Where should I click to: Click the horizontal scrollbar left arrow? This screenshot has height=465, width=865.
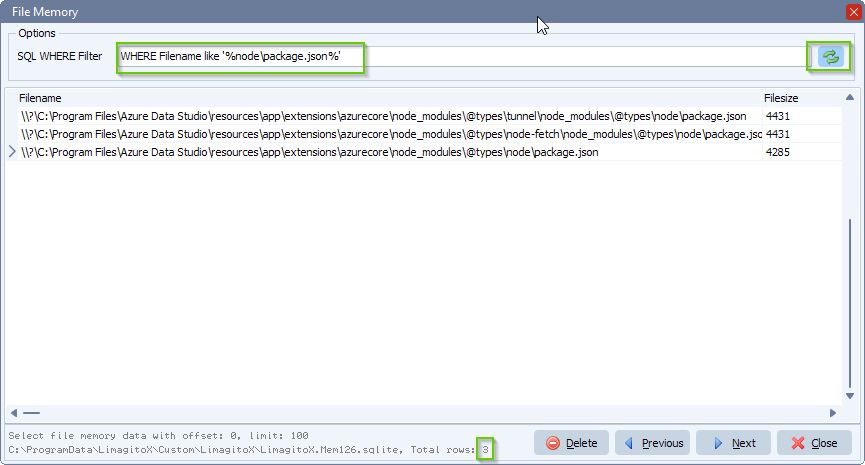(14, 413)
